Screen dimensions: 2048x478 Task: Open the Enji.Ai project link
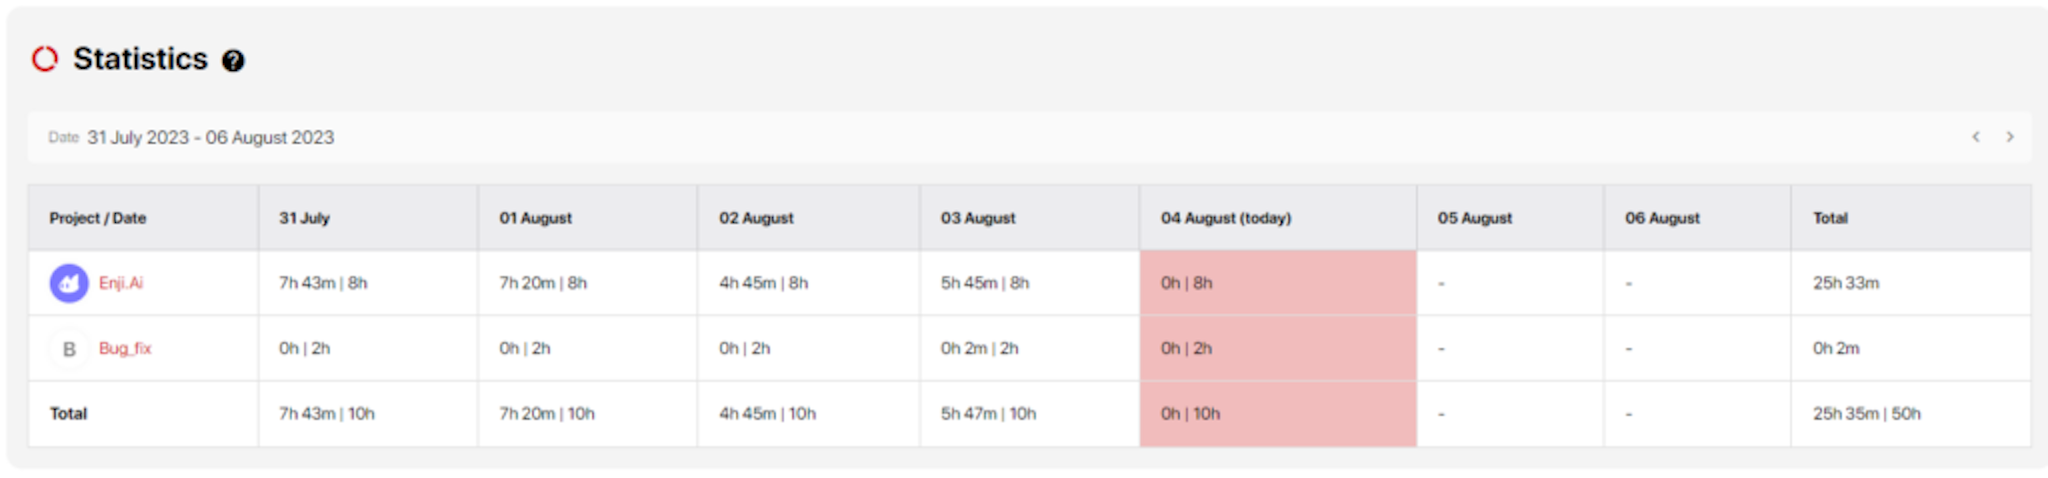121,283
